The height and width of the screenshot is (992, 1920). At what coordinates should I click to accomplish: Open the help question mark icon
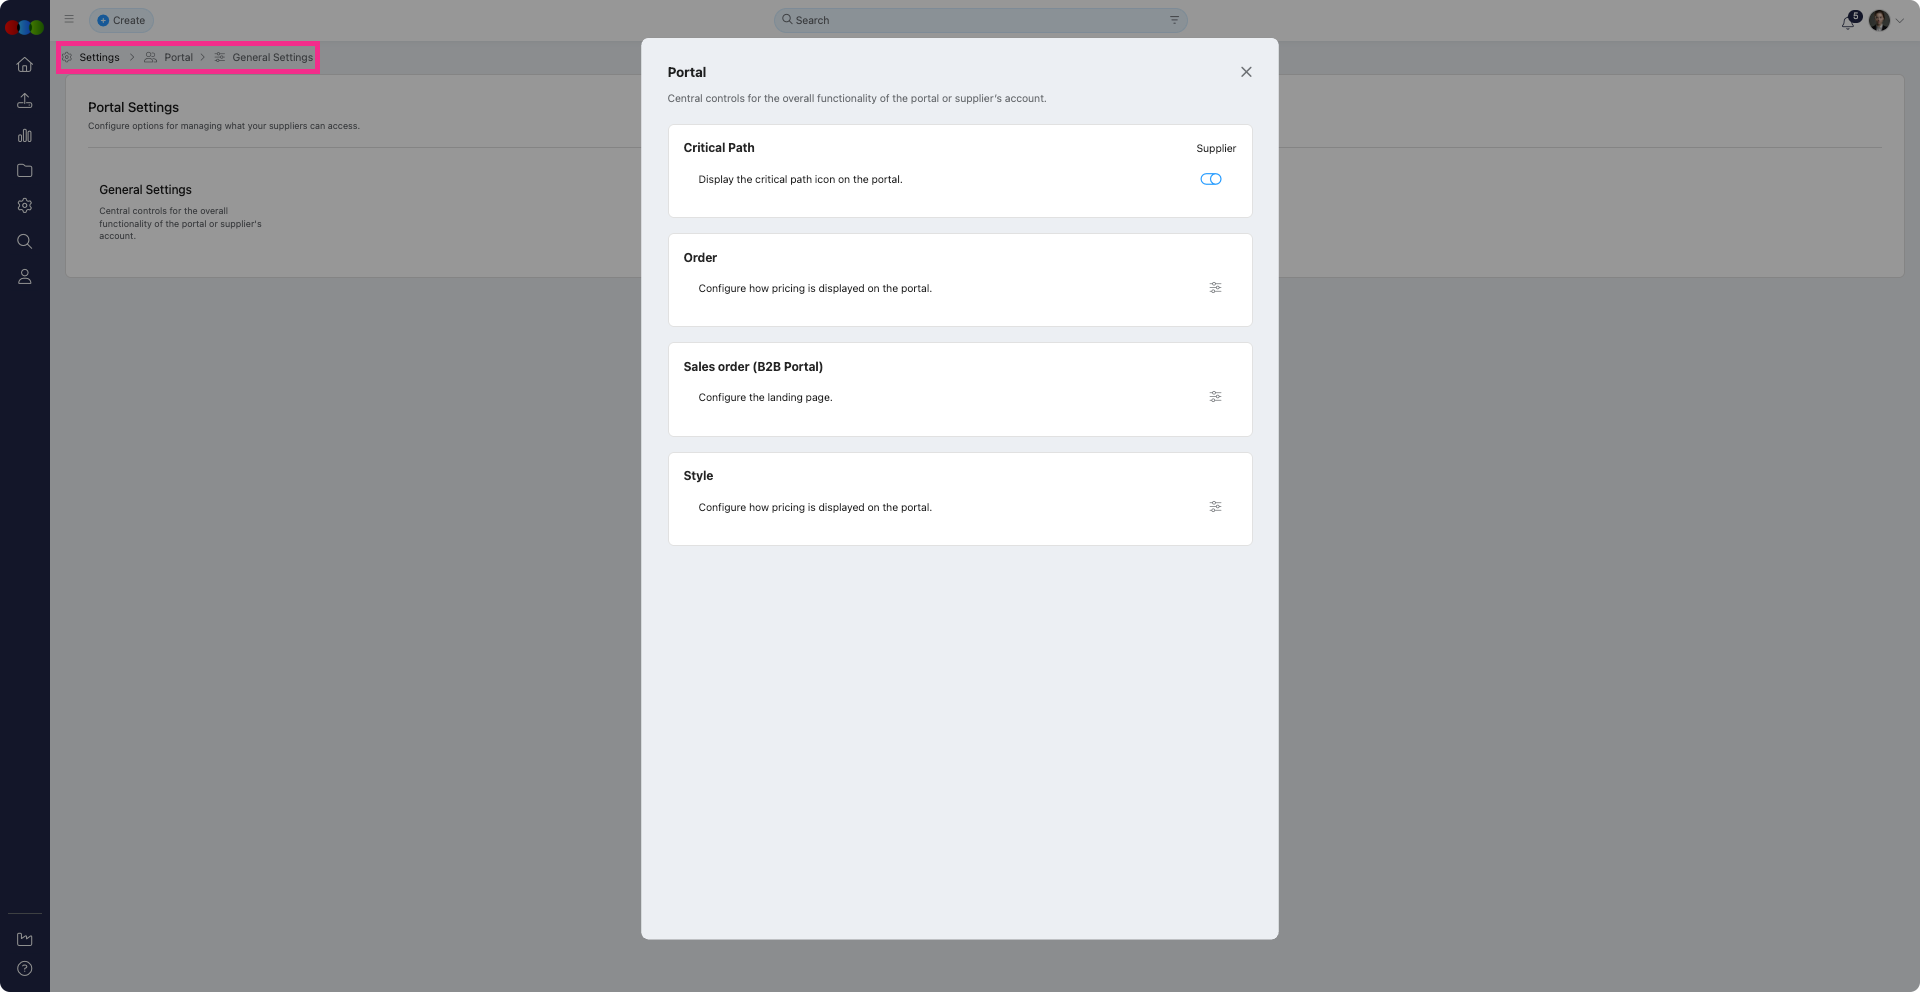tap(25, 968)
